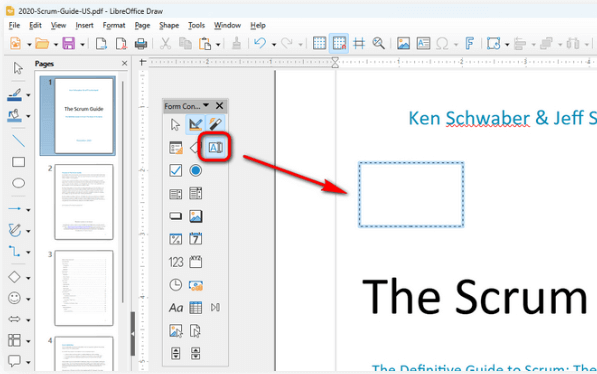597x374 pixels.
Task: Expand the Basic Shapes dropdown arrow
Action: [28, 278]
